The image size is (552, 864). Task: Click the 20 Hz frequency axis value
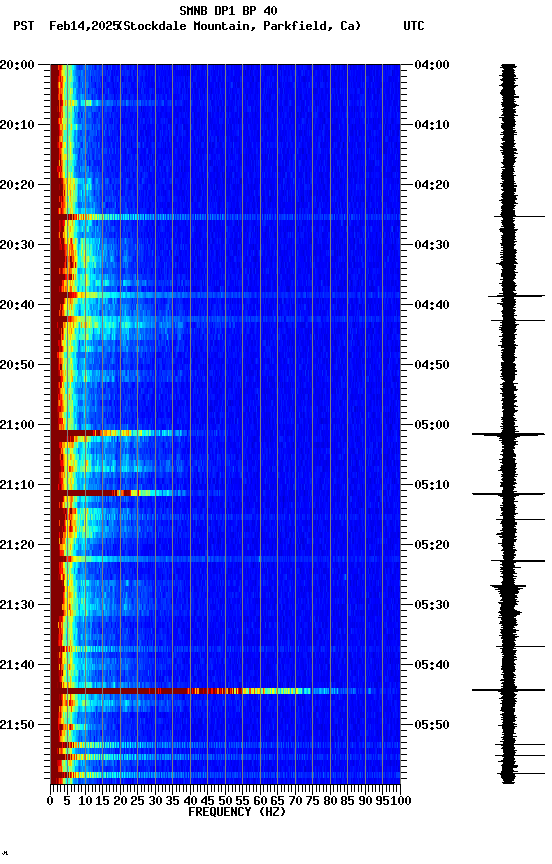pos(120,802)
